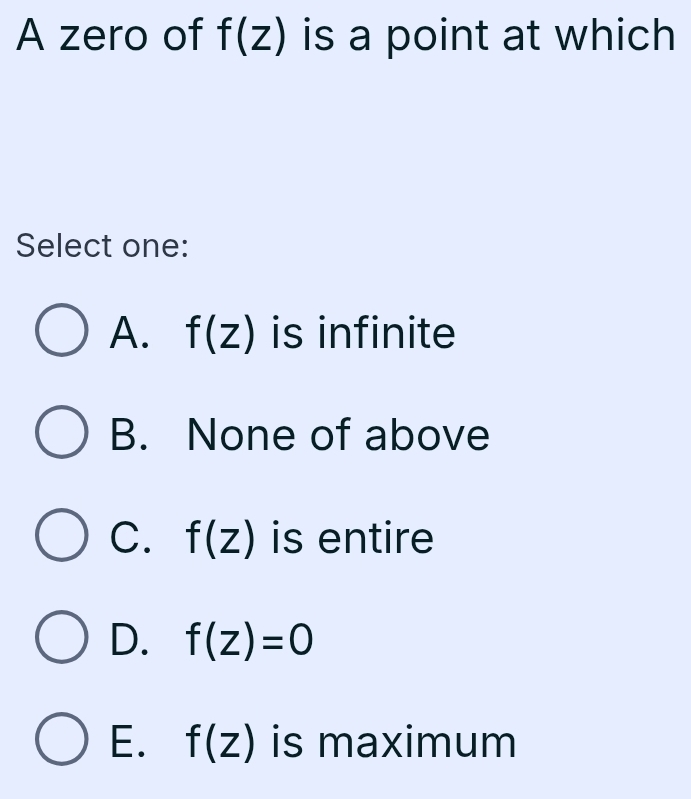The image size is (691, 799).
Task: Click the answer text "f(z) is maximum"
Action: click(x=351, y=742)
